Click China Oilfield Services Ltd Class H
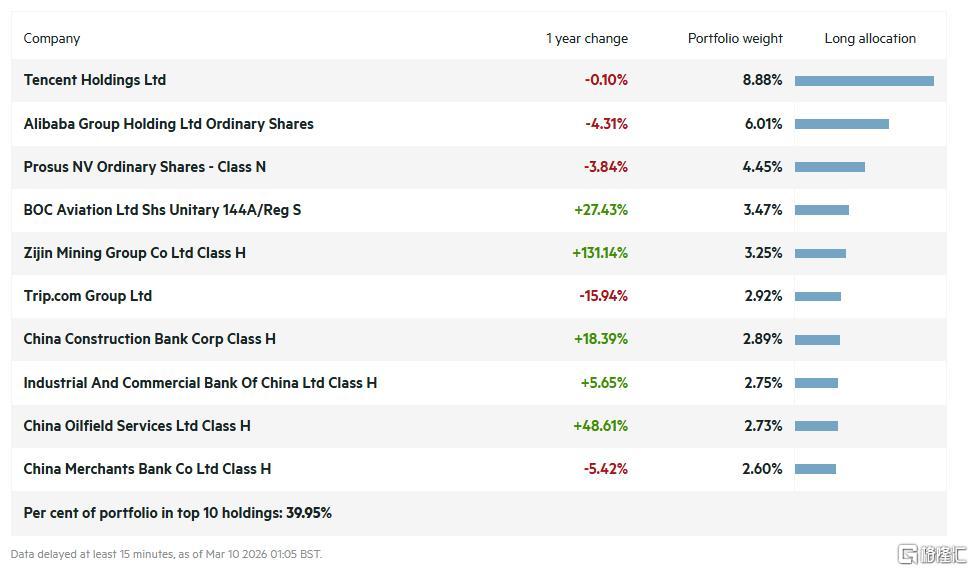Screen dimensions: 973x571 pos(137,426)
